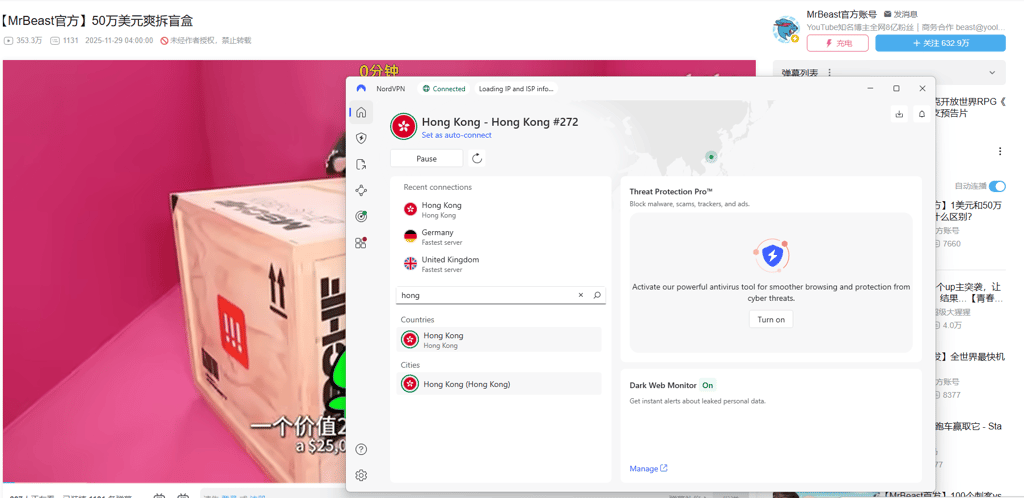
Task: Click the MrBeast官方账号 channel name
Action: coord(842,14)
